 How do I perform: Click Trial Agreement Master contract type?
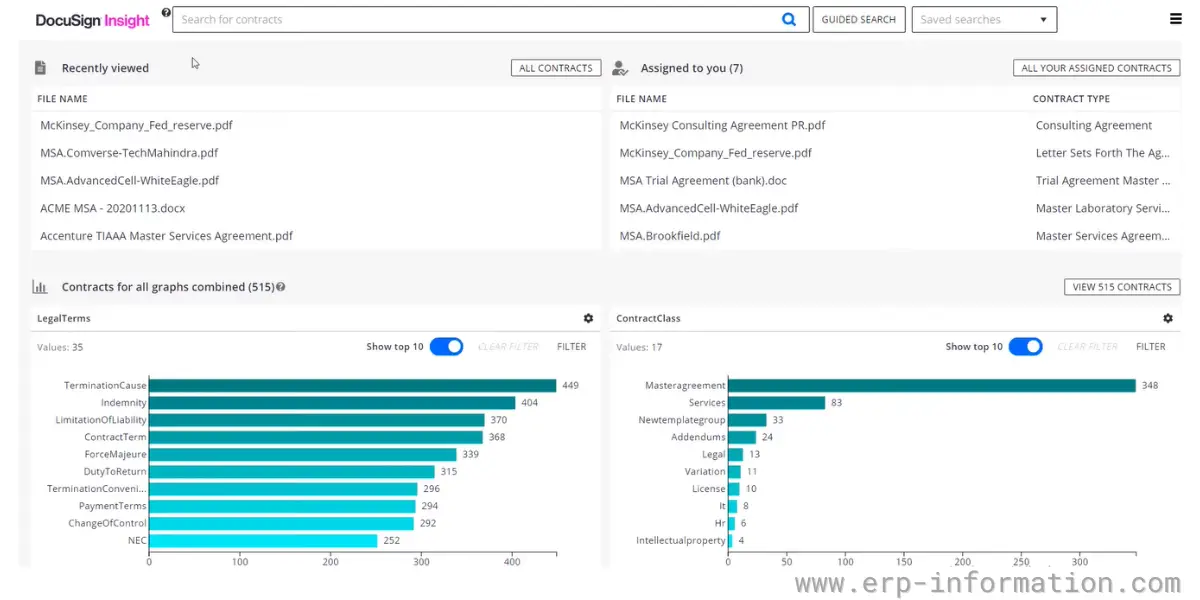coord(1102,181)
